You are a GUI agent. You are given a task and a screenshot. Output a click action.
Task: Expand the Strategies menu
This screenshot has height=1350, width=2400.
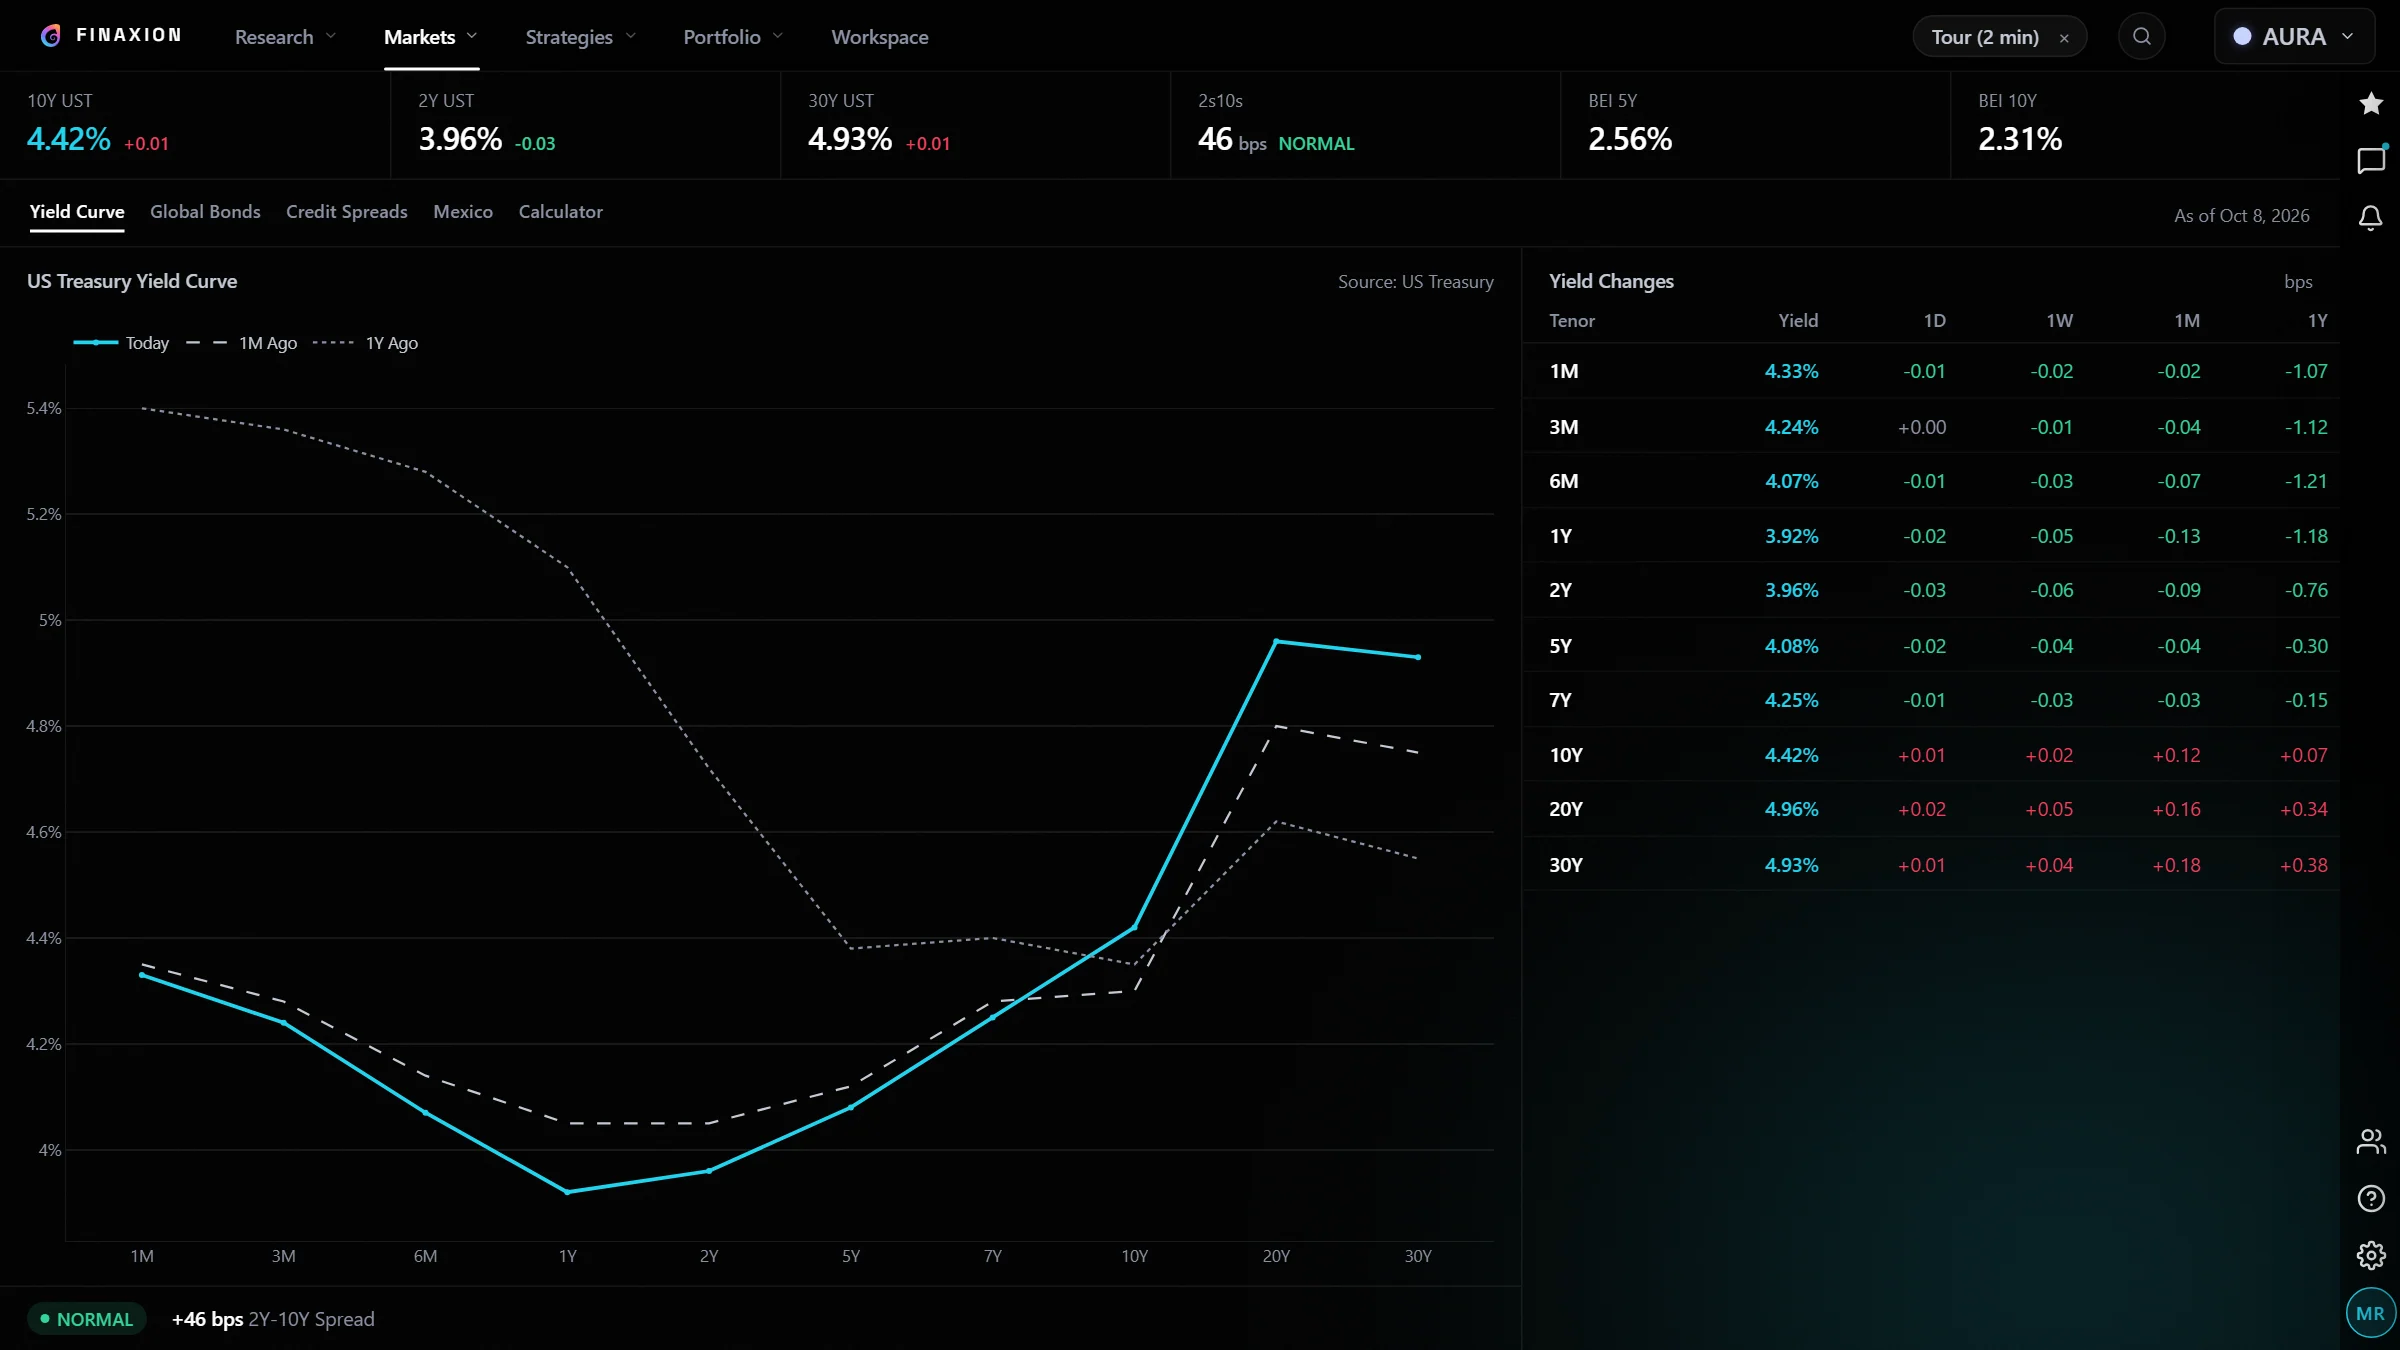pyautogui.click(x=580, y=37)
